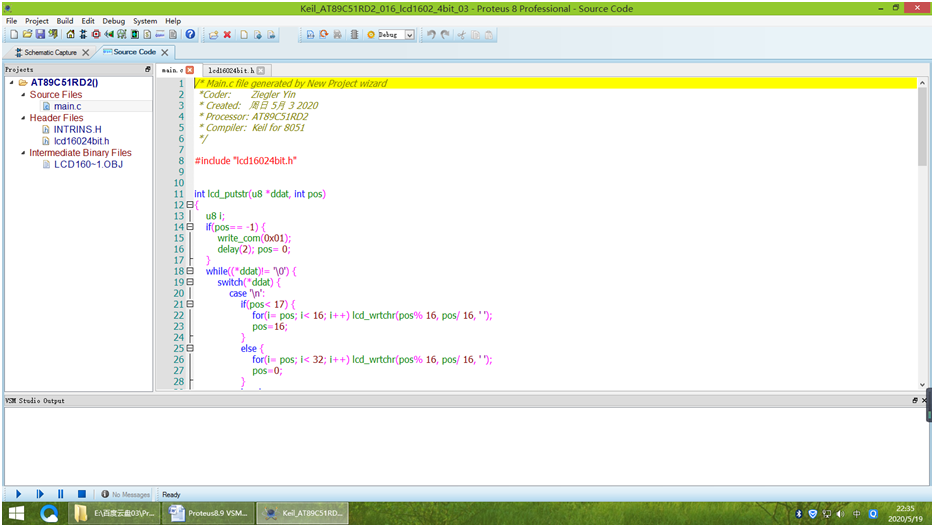934x527 pixels.
Task: Stop the simulation
Action: tap(82, 494)
